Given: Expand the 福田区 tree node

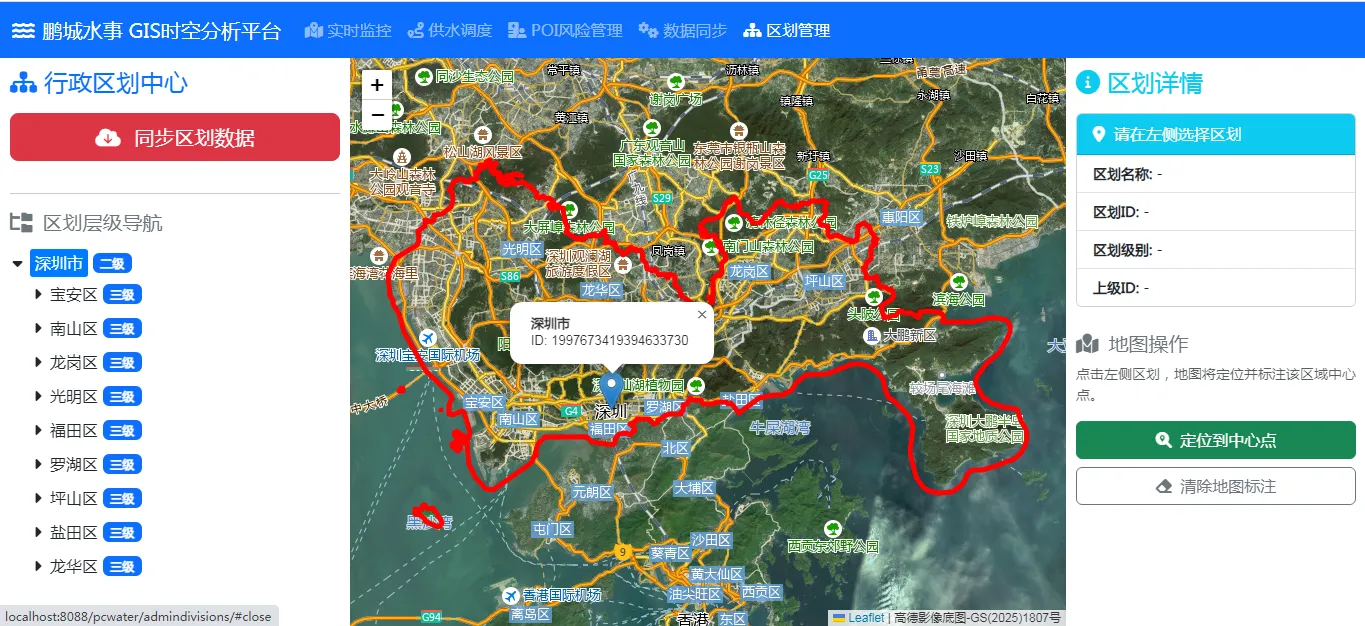Looking at the screenshot, I should 38,430.
